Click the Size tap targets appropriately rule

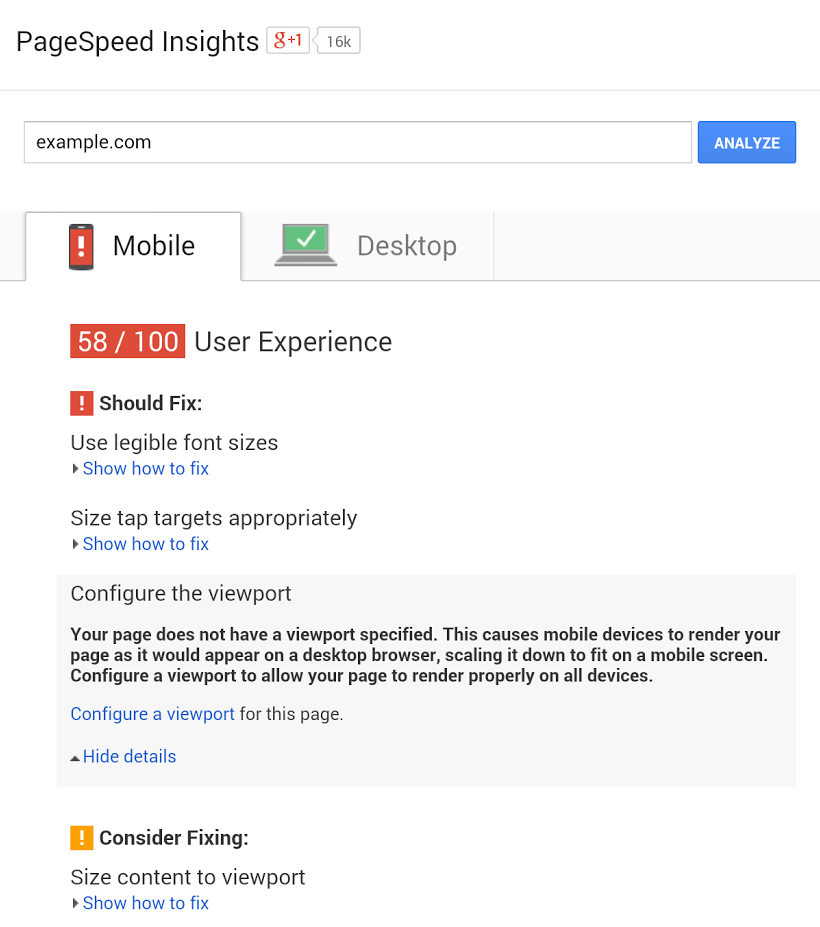tap(213, 518)
